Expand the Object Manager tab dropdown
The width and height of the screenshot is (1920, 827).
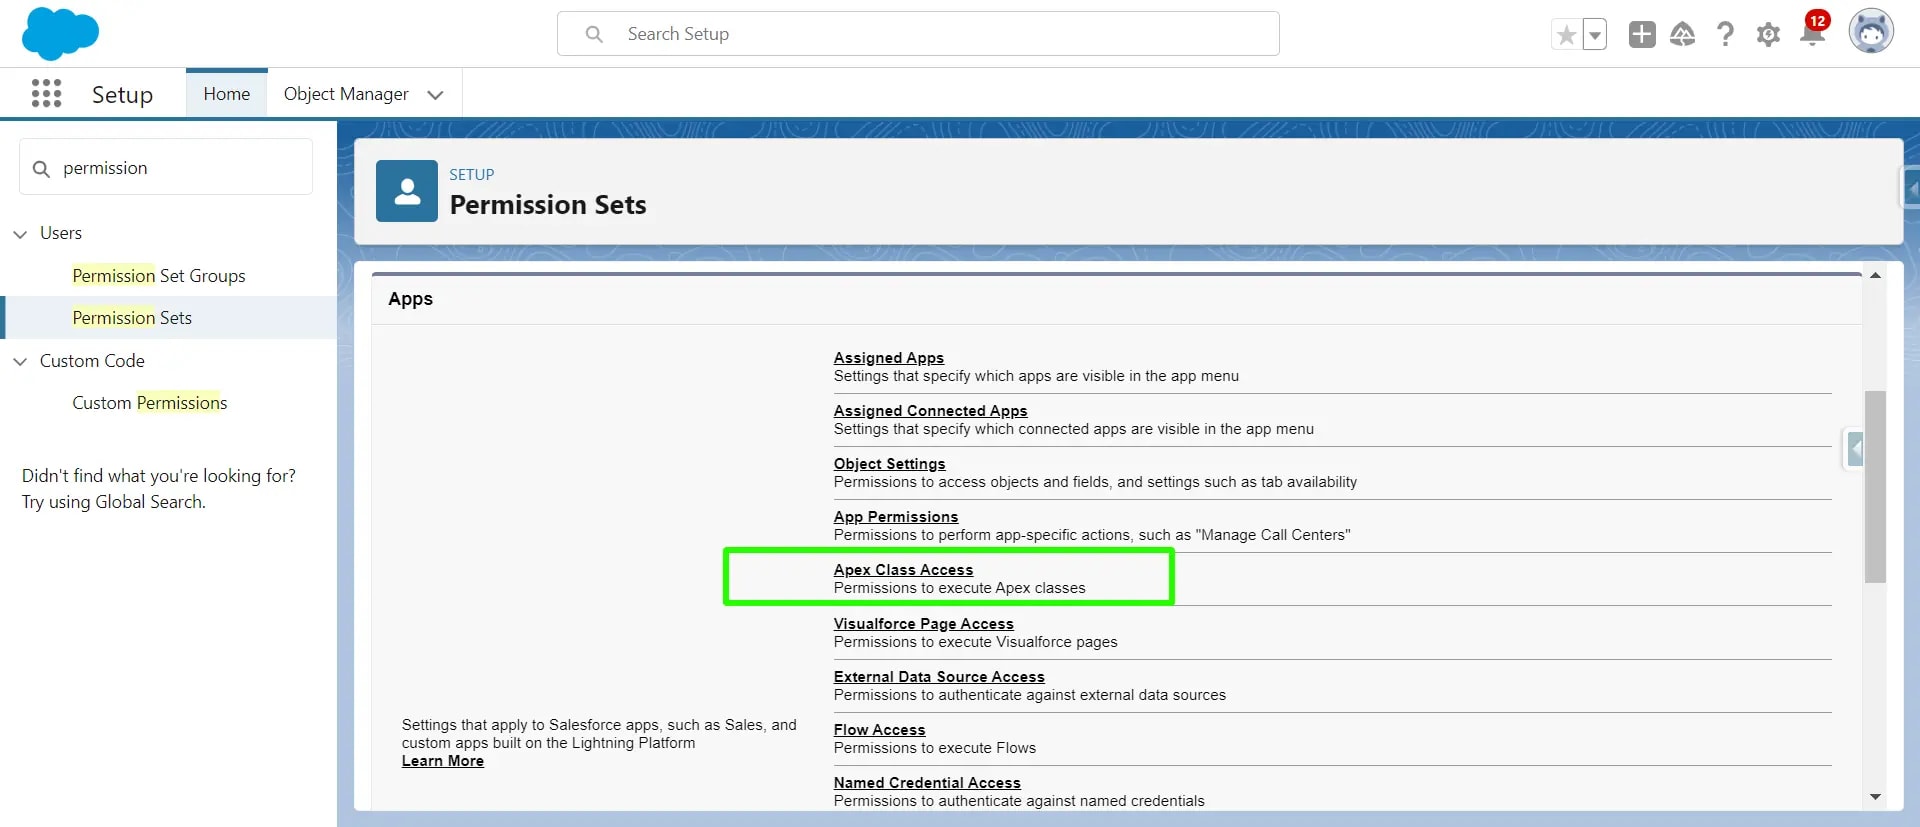click(x=435, y=95)
